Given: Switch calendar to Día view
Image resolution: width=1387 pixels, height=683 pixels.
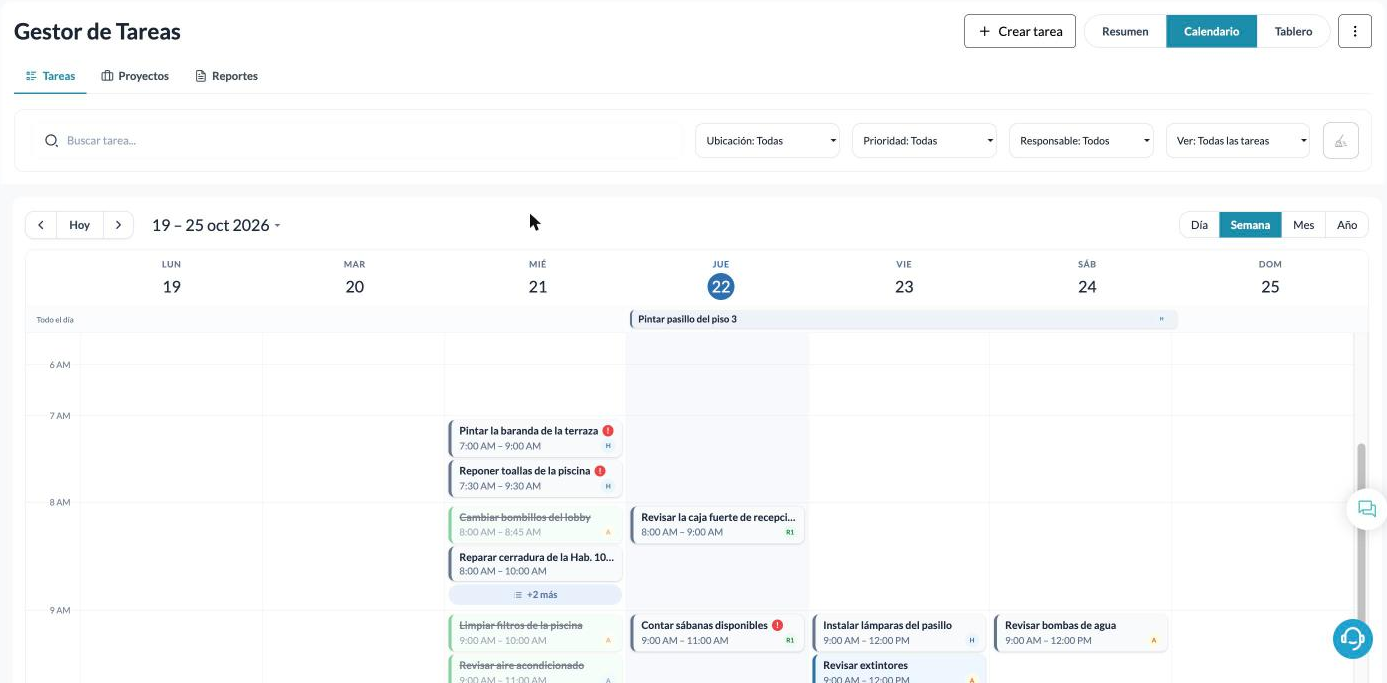Looking at the screenshot, I should (x=1199, y=225).
